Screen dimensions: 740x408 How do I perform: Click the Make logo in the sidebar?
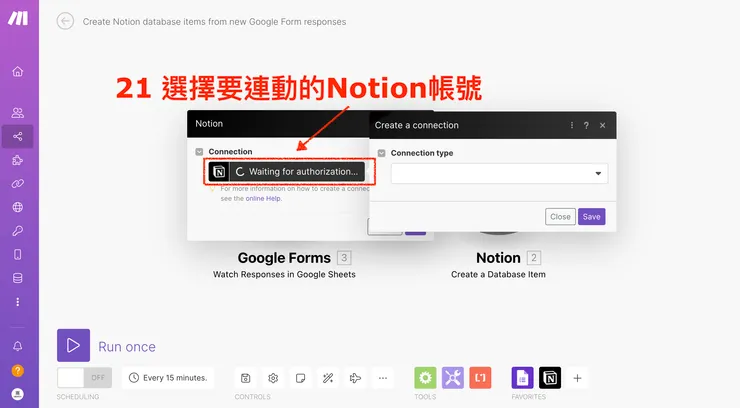coord(18,18)
